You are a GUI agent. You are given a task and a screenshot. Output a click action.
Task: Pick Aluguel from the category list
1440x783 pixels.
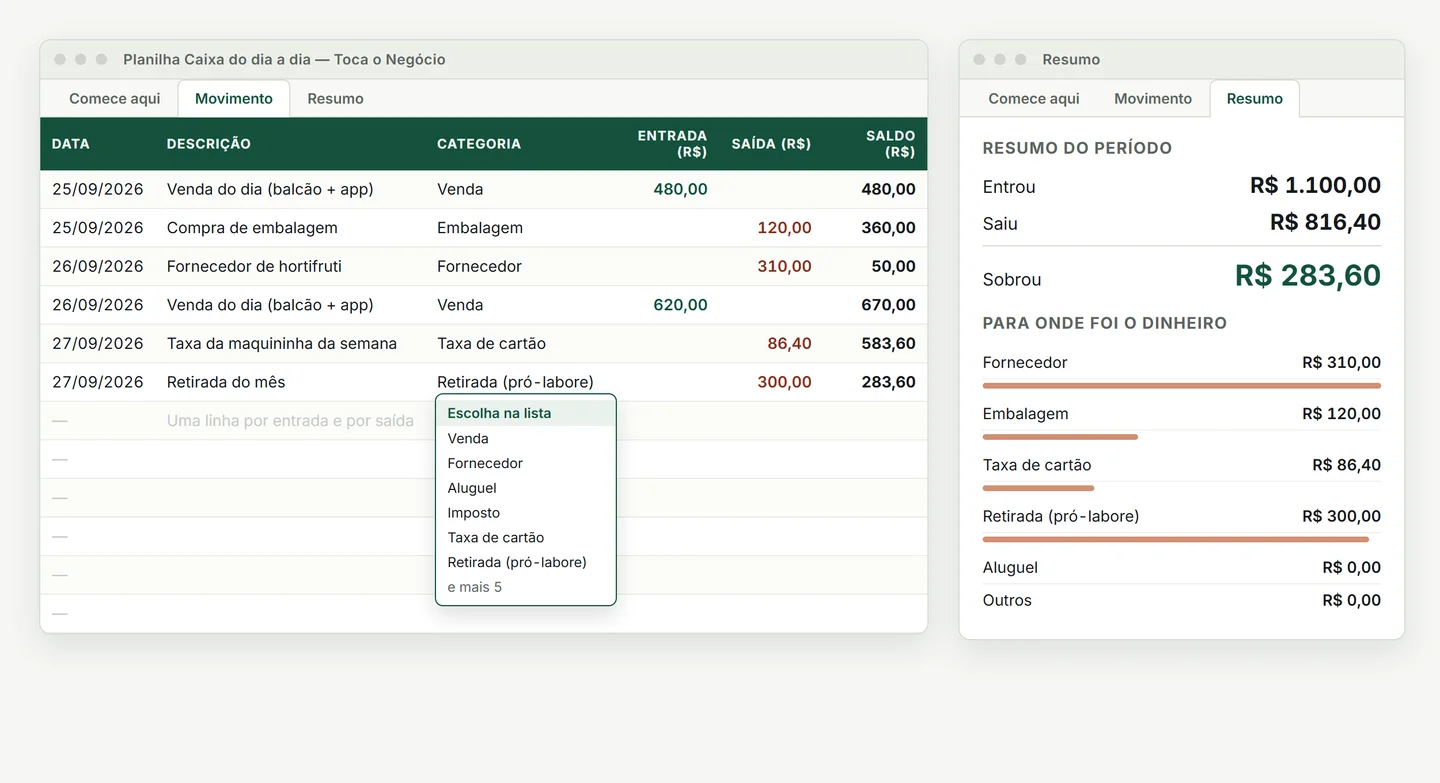tap(526, 488)
